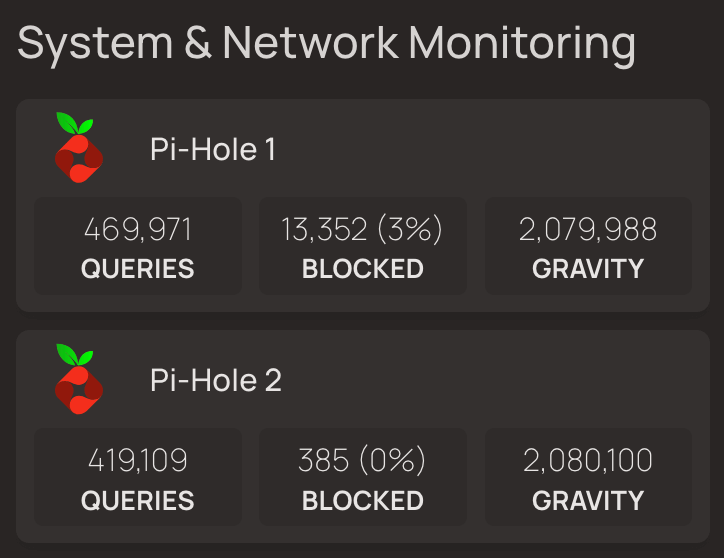Viewport: 724px width, 558px height.
Task: Click the GRAVITY label under Pi-Hole 1
Action: coord(588,269)
